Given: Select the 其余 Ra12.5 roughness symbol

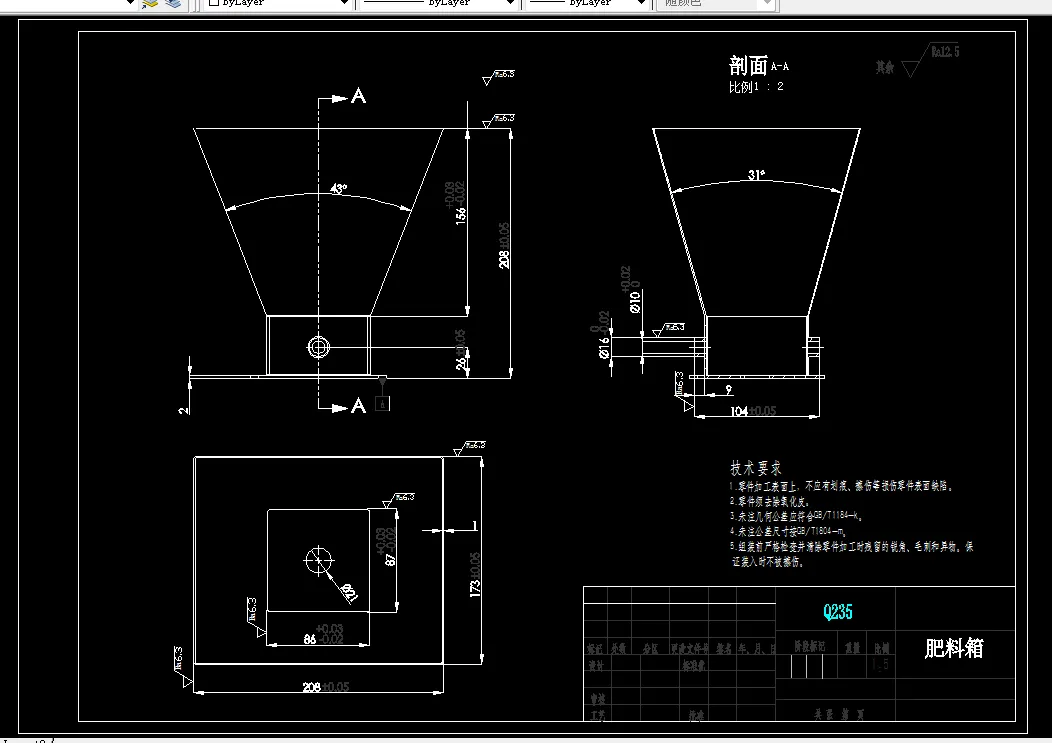Looking at the screenshot, I should 918,60.
